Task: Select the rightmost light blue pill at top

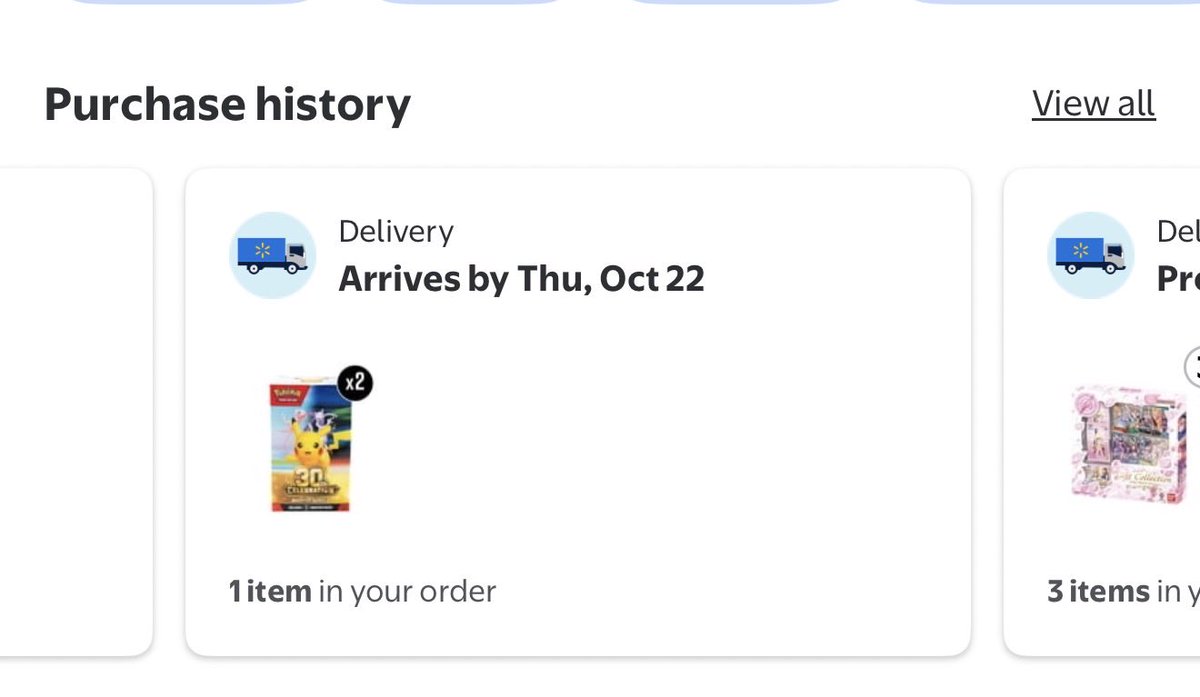Action: click(1050, 2)
